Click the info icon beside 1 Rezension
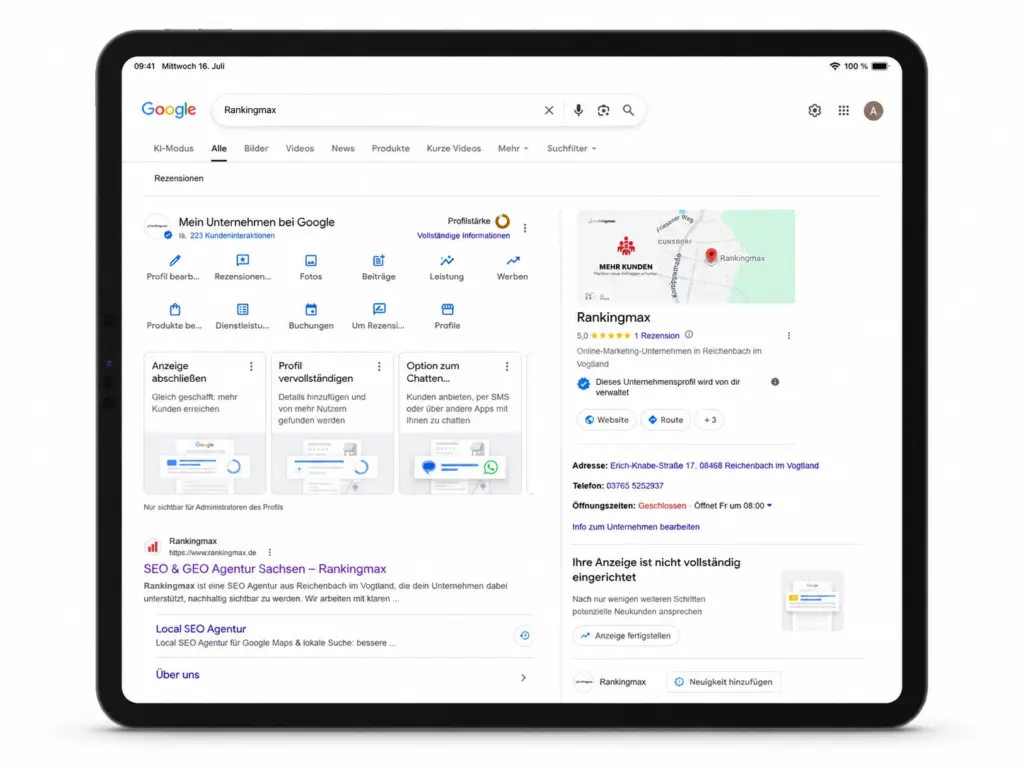This screenshot has height=768, width=1024. click(689, 335)
